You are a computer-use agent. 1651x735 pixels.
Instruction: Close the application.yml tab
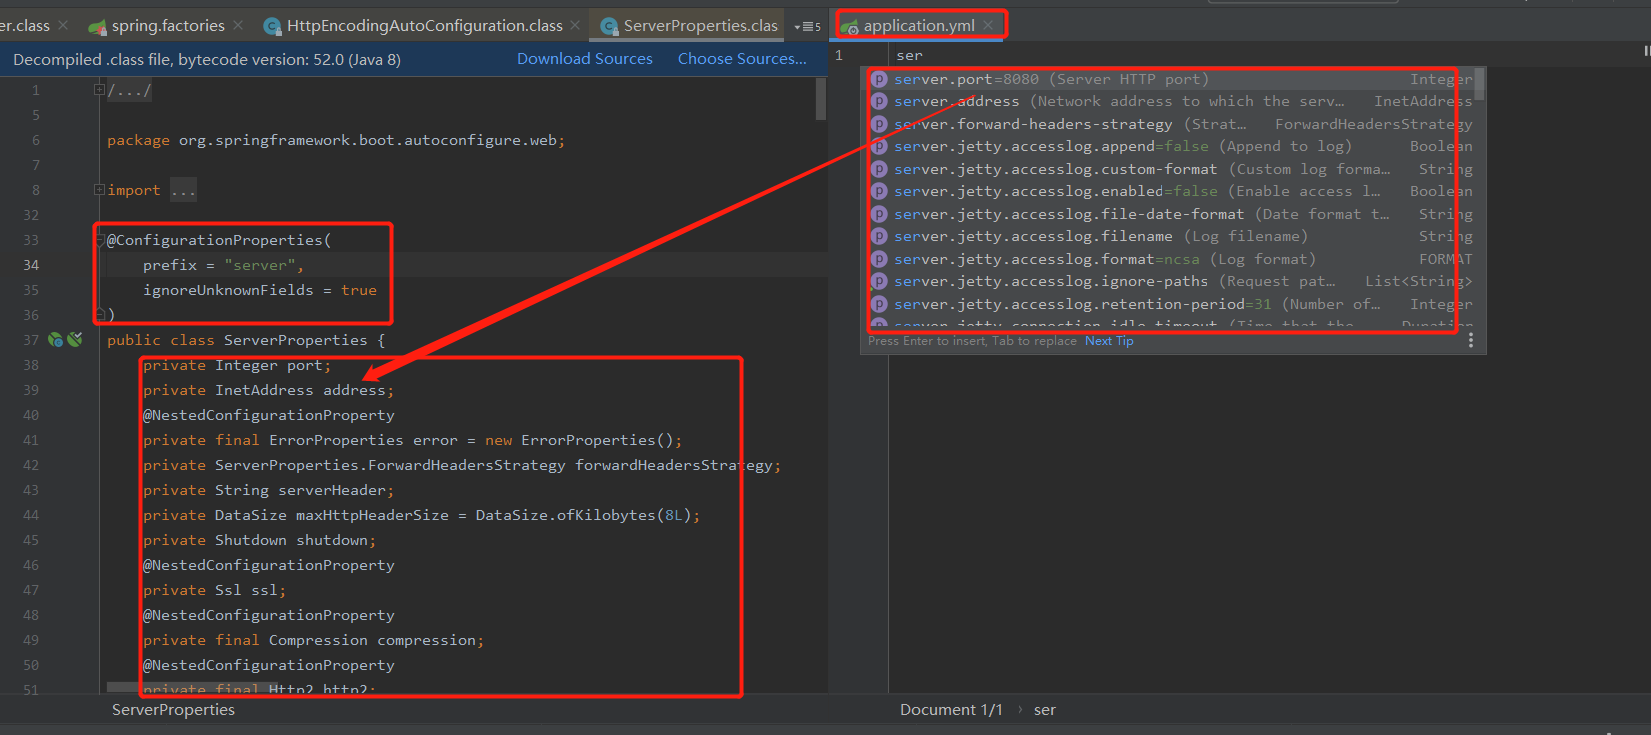pyautogui.click(x=988, y=25)
